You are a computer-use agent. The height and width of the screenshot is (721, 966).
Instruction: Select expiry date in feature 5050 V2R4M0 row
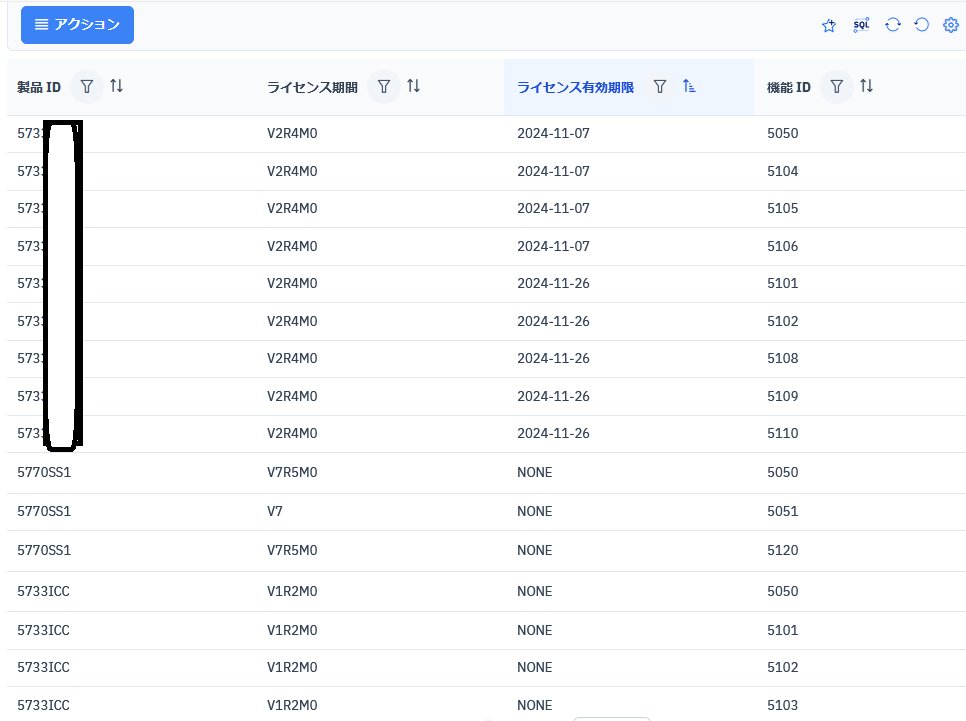click(553, 133)
